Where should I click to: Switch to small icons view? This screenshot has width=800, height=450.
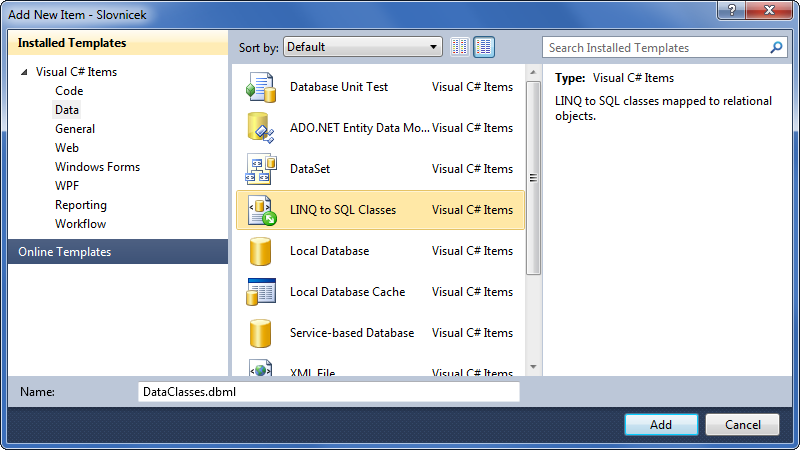tap(460, 47)
